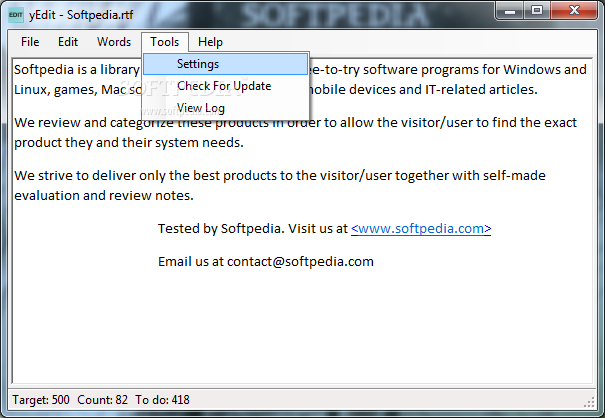Close the open Tools menu
The width and height of the screenshot is (605, 418).
[165, 42]
